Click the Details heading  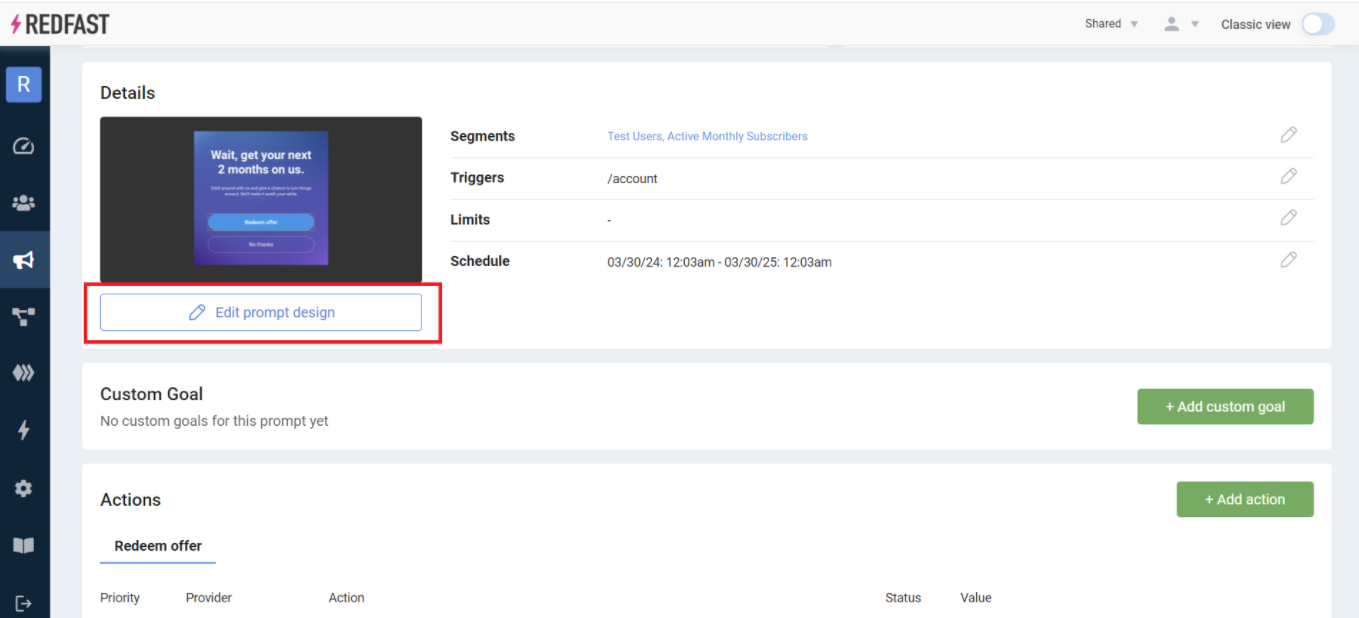coord(127,93)
